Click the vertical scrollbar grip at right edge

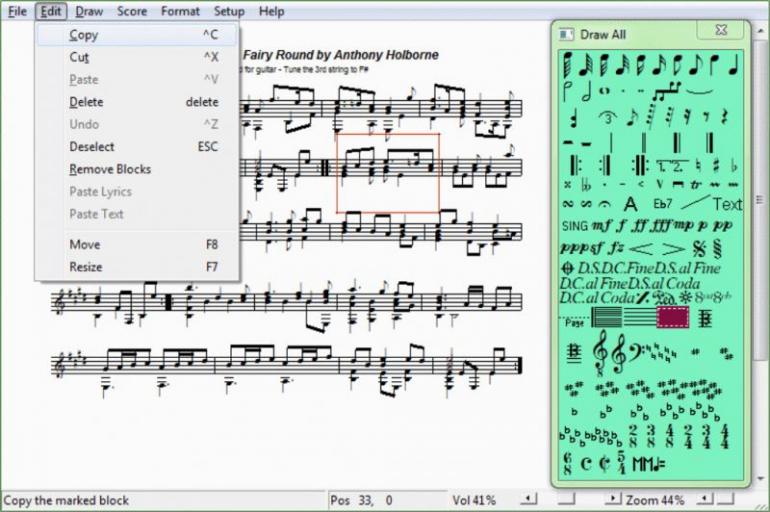(760, 200)
